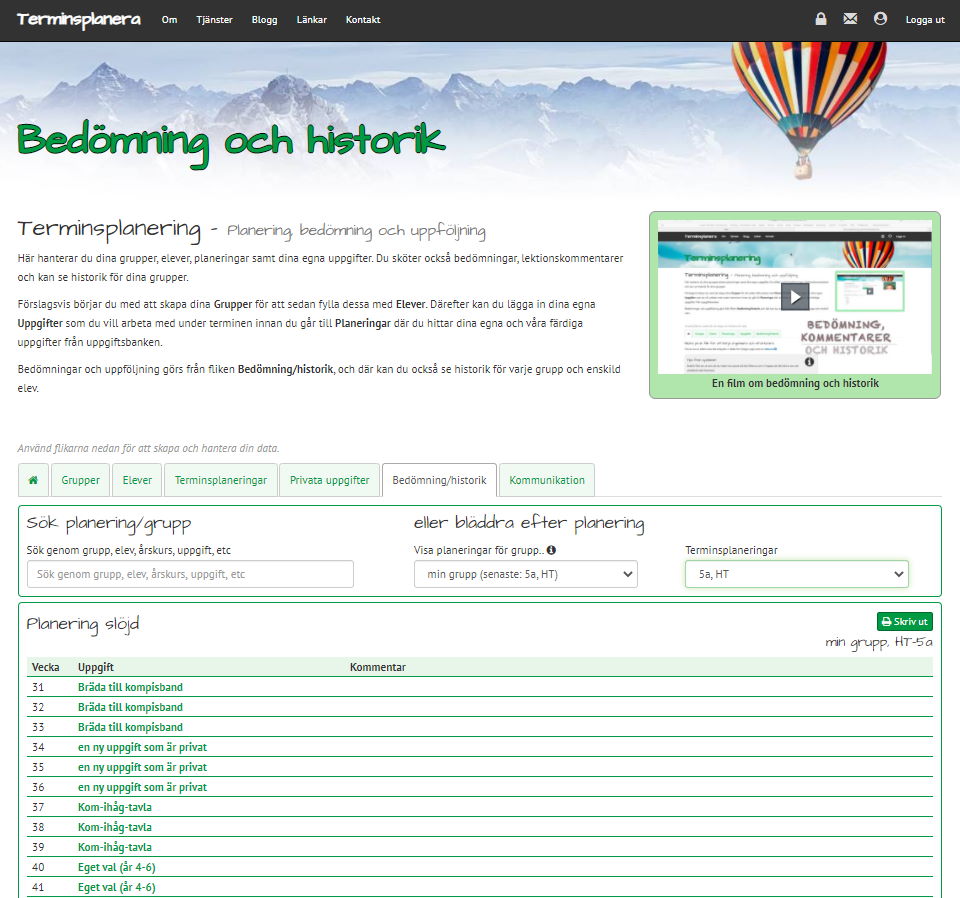The width and height of the screenshot is (960, 898).
Task: Open the envelope messages icon
Action: (850, 19)
